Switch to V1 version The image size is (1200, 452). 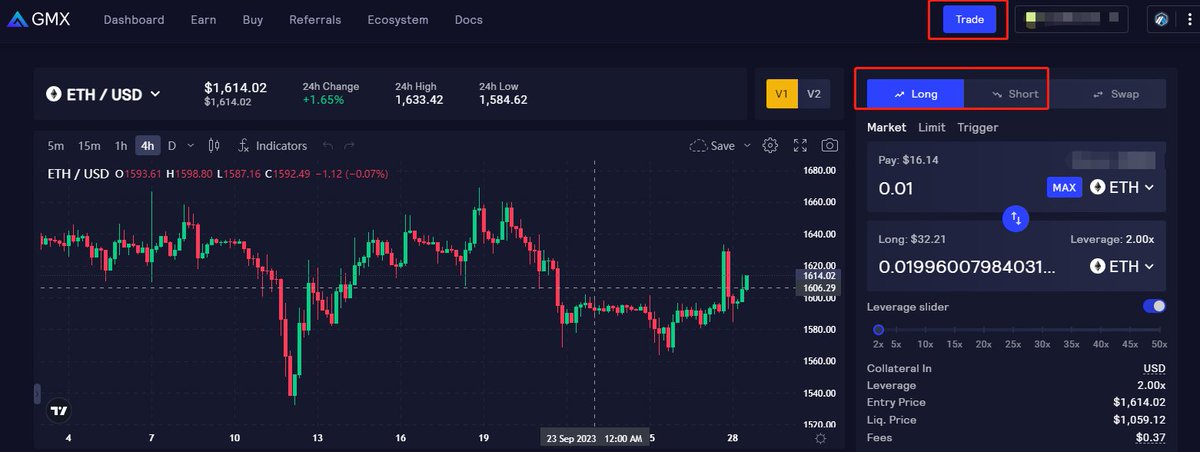782,94
